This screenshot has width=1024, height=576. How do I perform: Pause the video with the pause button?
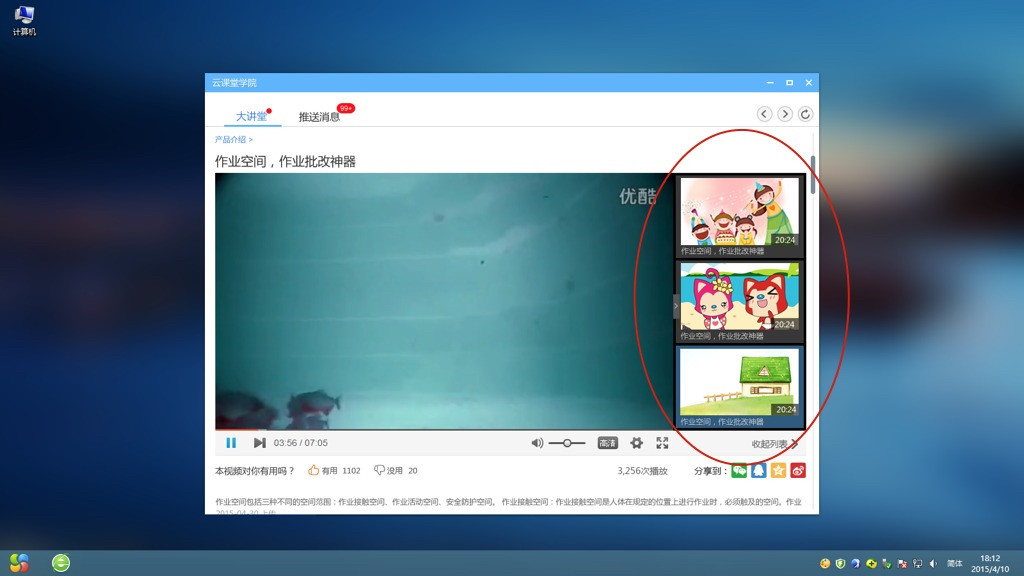point(231,443)
